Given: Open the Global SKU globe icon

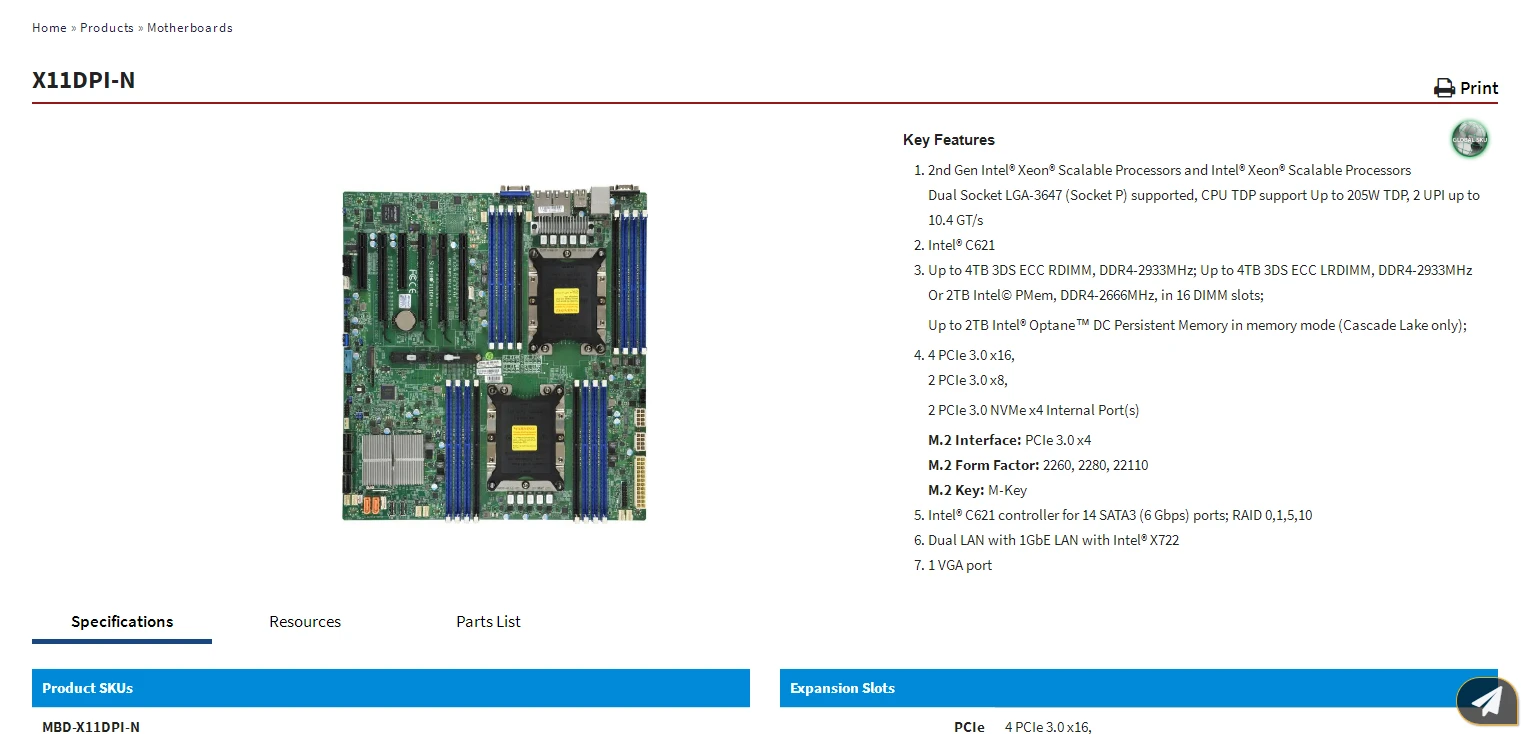Looking at the screenshot, I should (x=1468, y=139).
